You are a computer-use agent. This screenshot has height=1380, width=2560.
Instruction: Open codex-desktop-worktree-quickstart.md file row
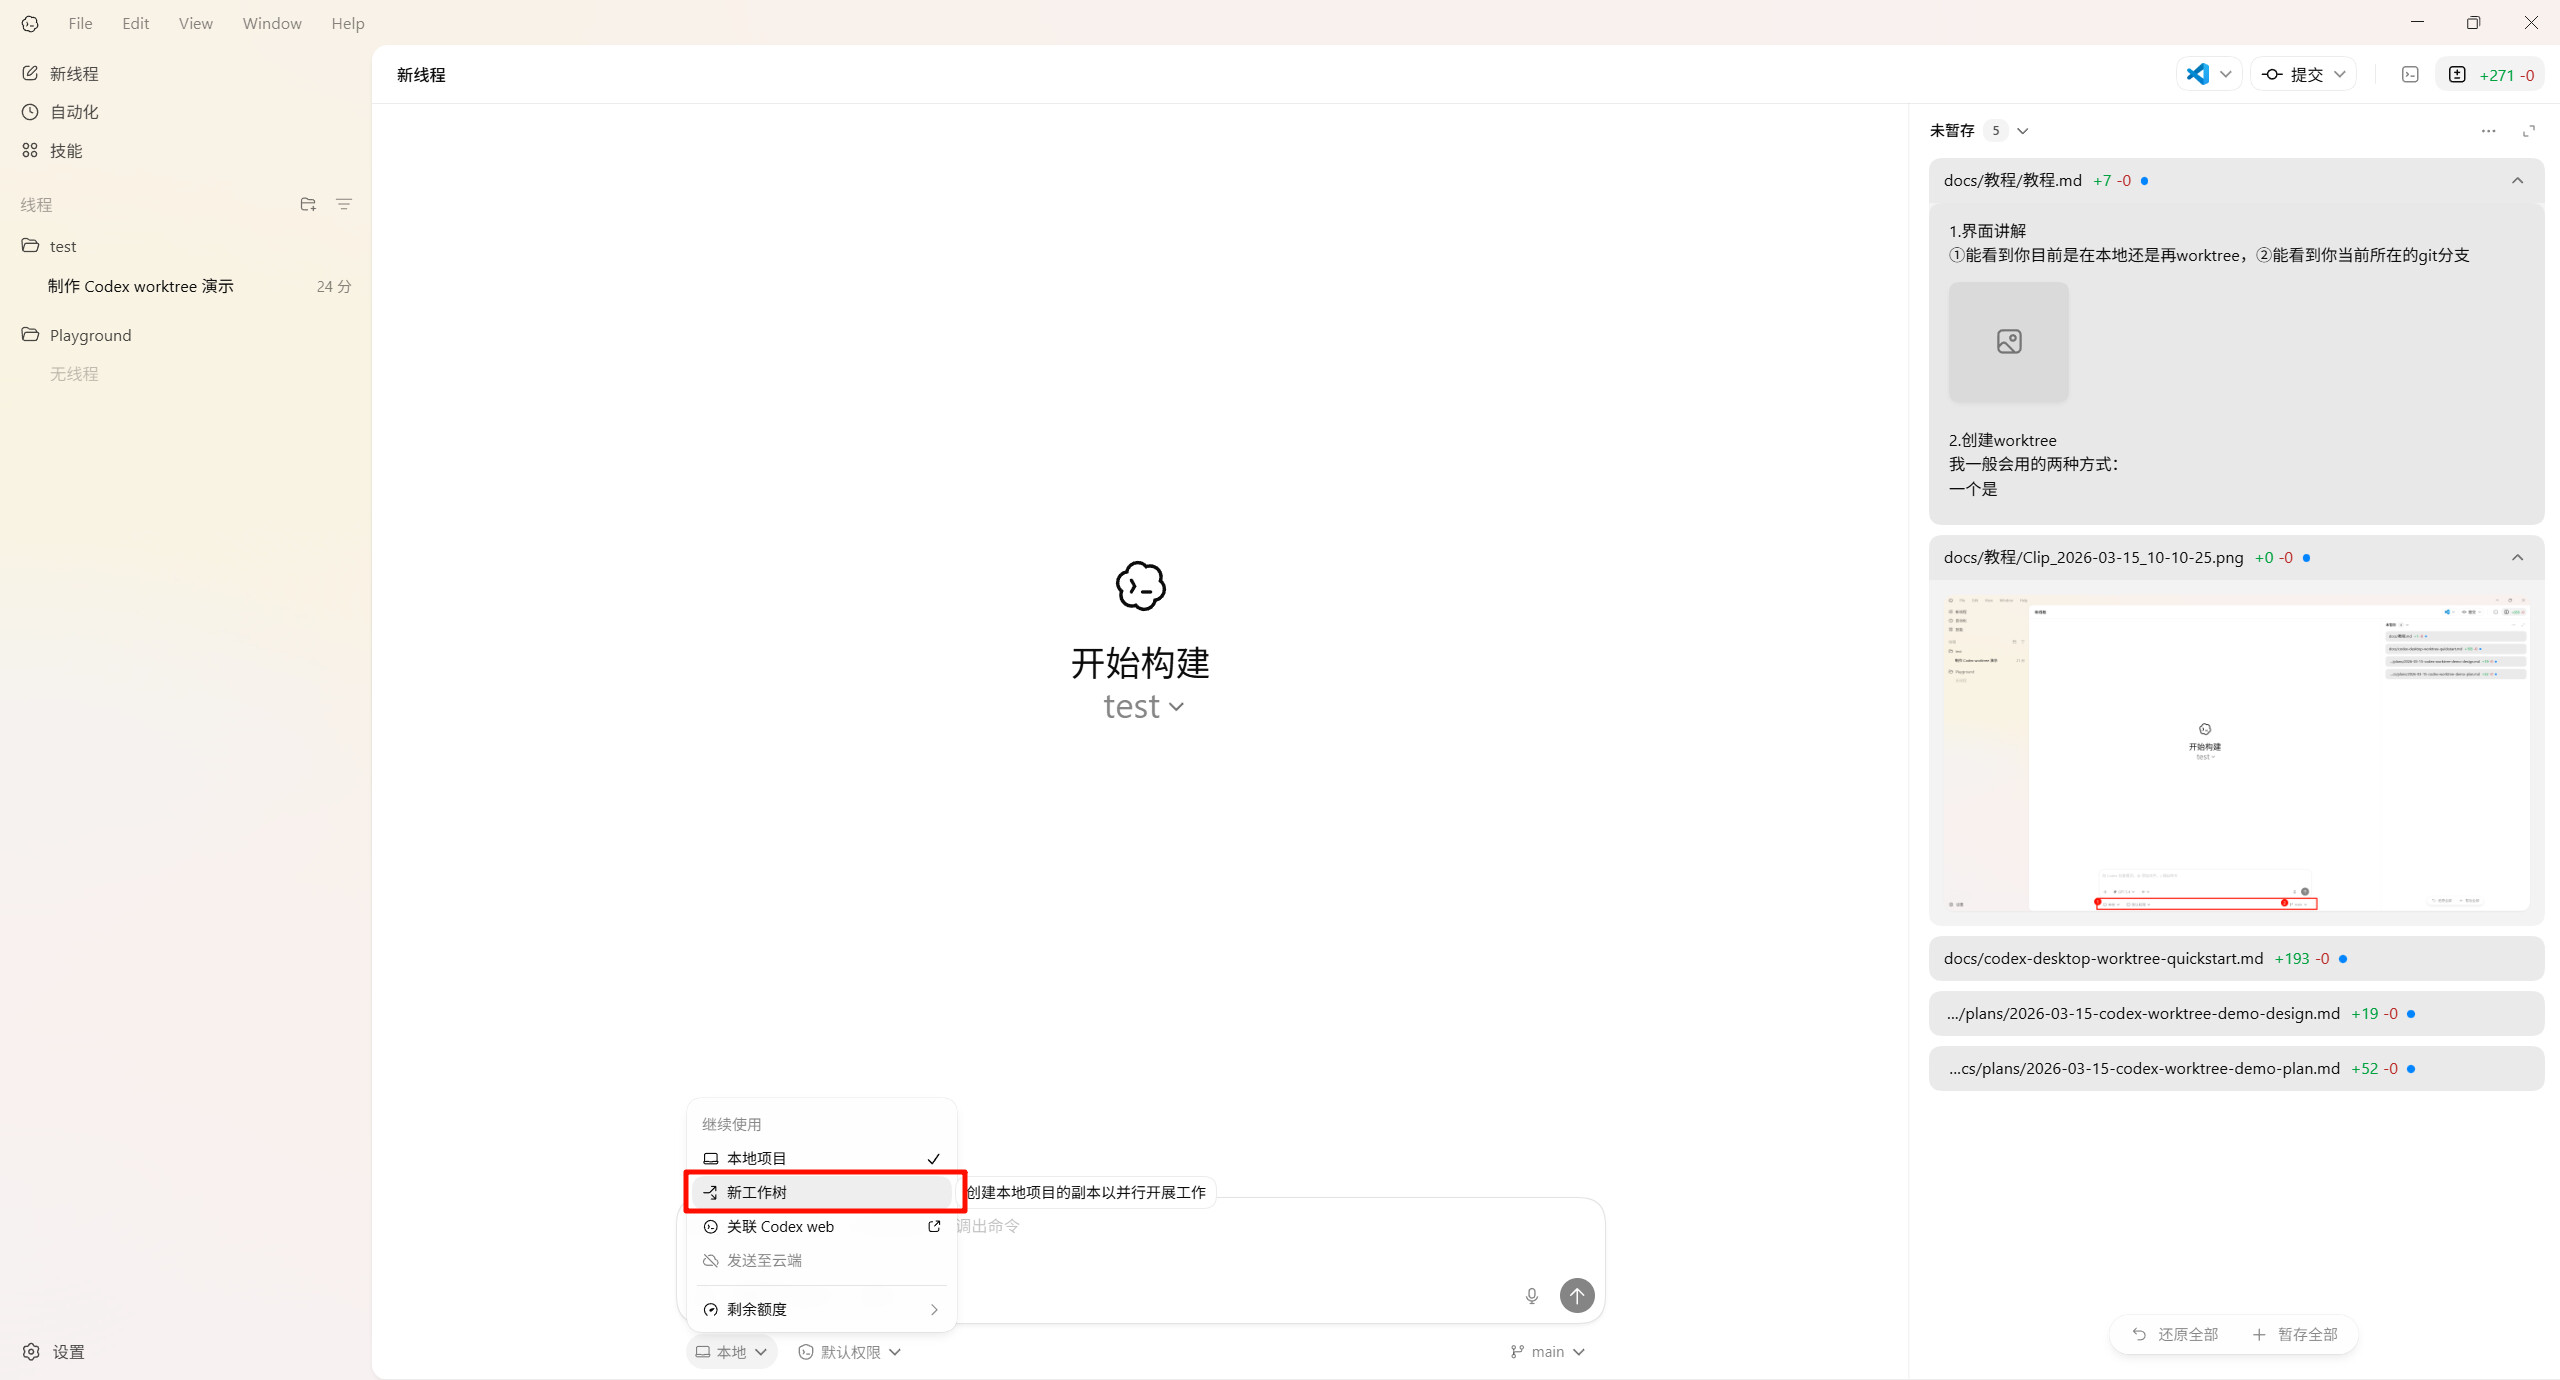pyautogui.click(x=2236, y=958)
